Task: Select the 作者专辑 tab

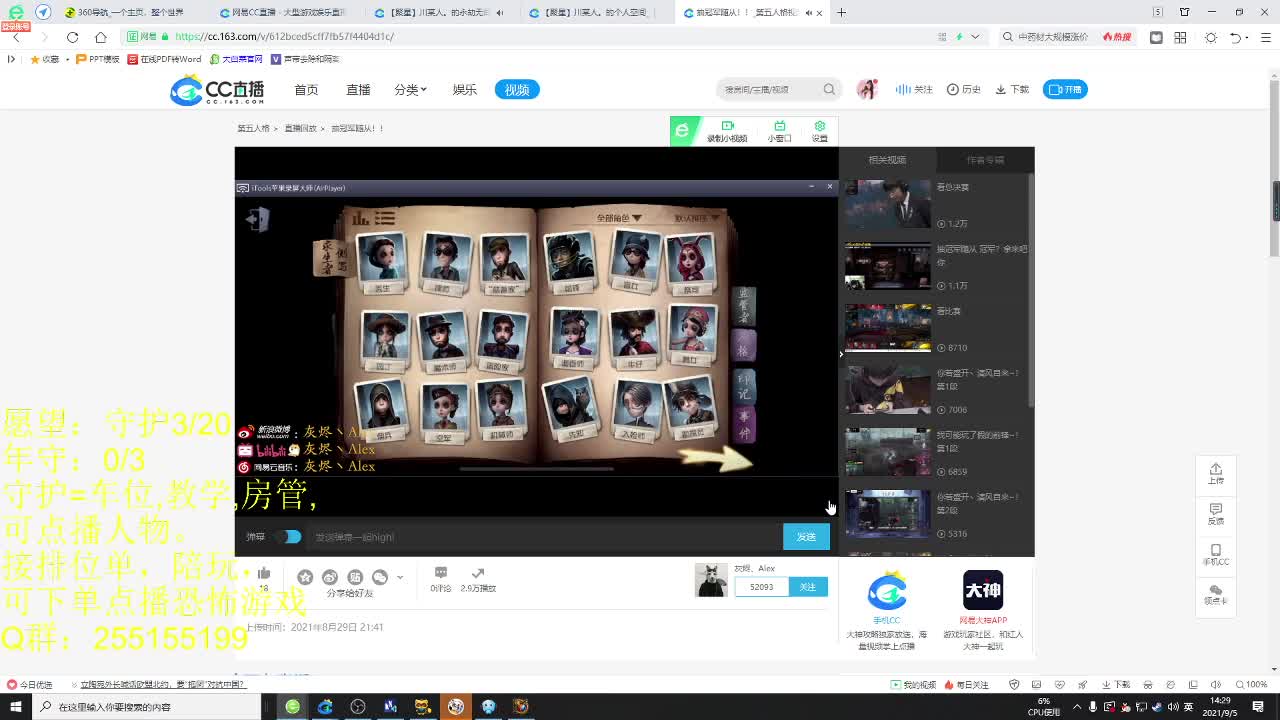Action: pyautogui.click(x=985, y=160)
